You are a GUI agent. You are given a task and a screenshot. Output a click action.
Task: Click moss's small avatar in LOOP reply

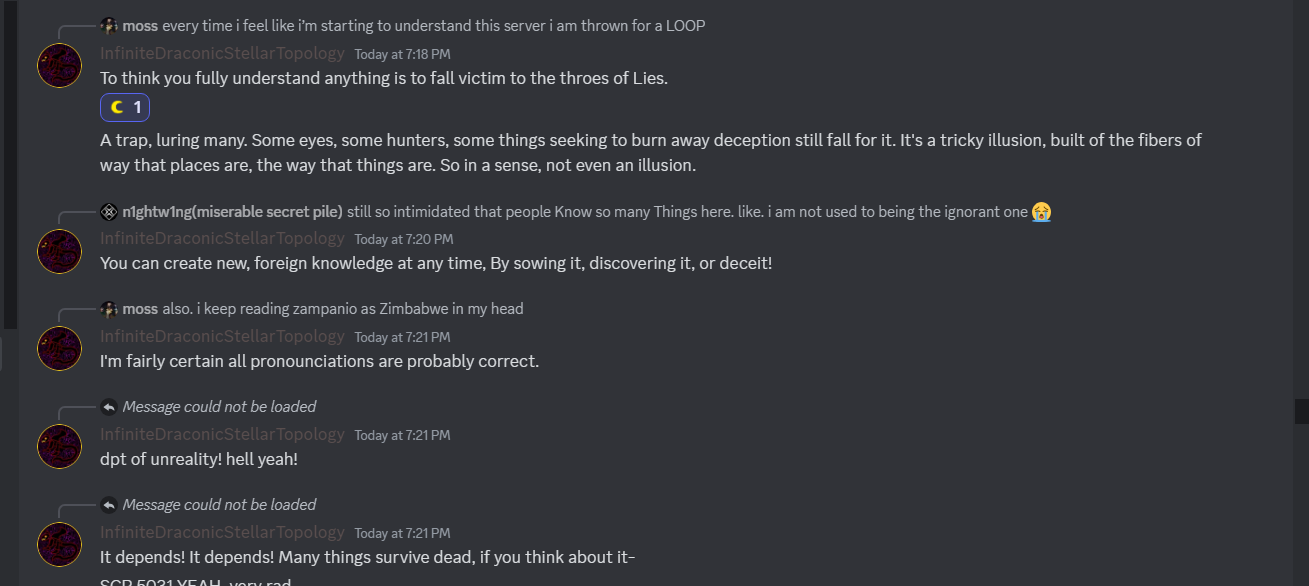(x=109, y=26)
